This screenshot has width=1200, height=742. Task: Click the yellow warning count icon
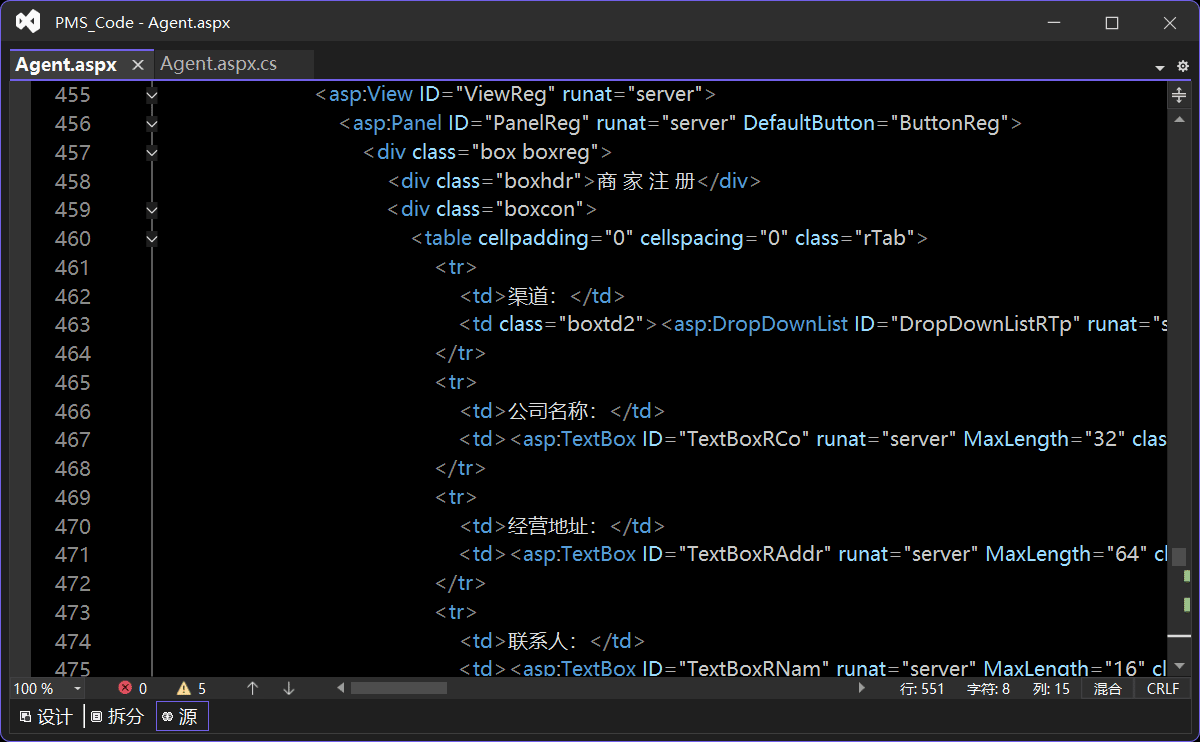click(x=184, y=688)
